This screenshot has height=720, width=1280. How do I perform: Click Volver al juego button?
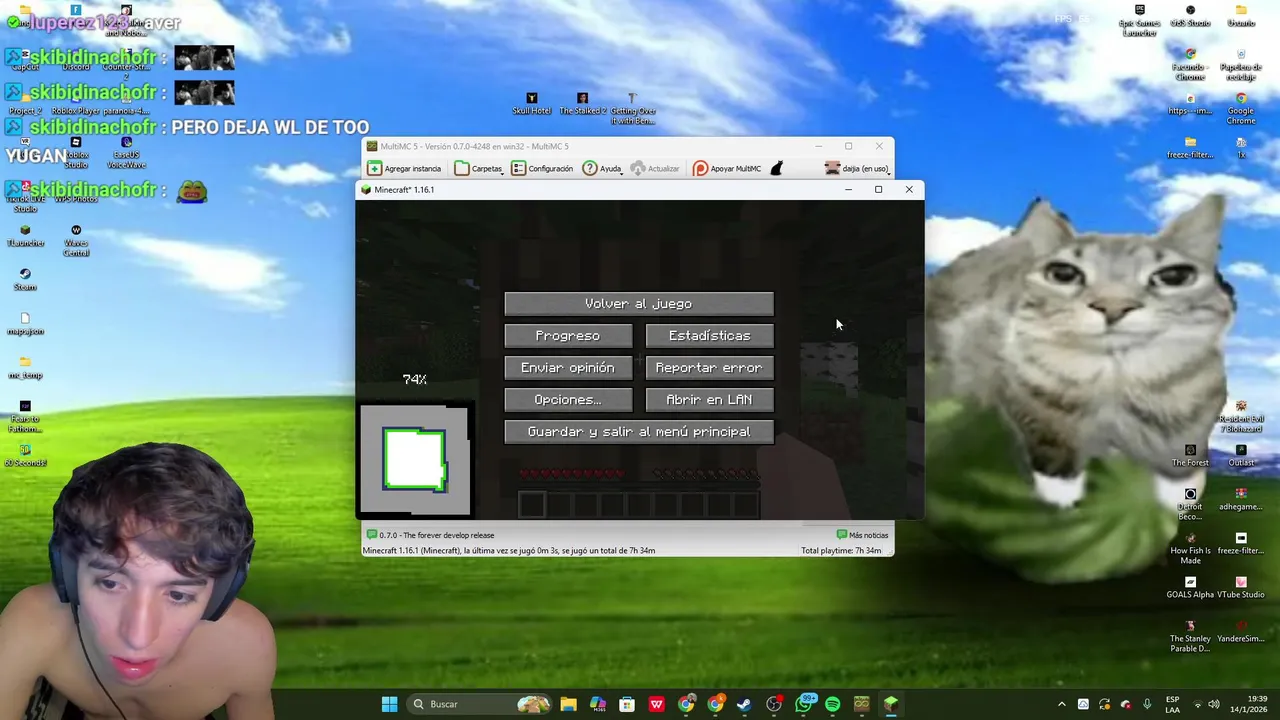(639, 303)
